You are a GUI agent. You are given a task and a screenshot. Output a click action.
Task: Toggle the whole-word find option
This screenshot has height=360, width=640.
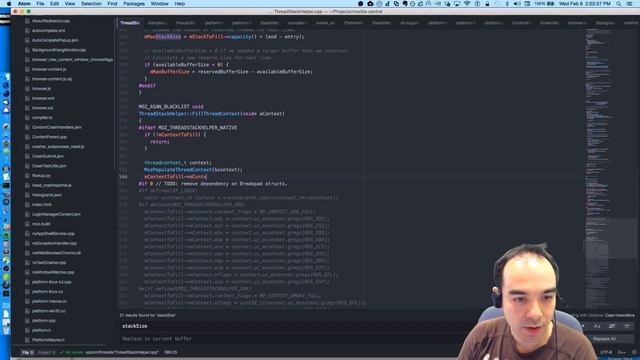click(627, 326)
